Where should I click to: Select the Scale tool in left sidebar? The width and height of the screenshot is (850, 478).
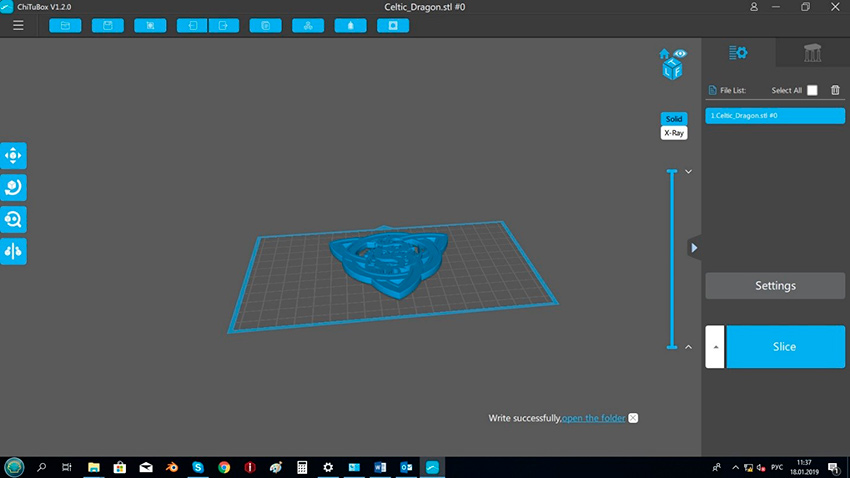coord(14,220)
